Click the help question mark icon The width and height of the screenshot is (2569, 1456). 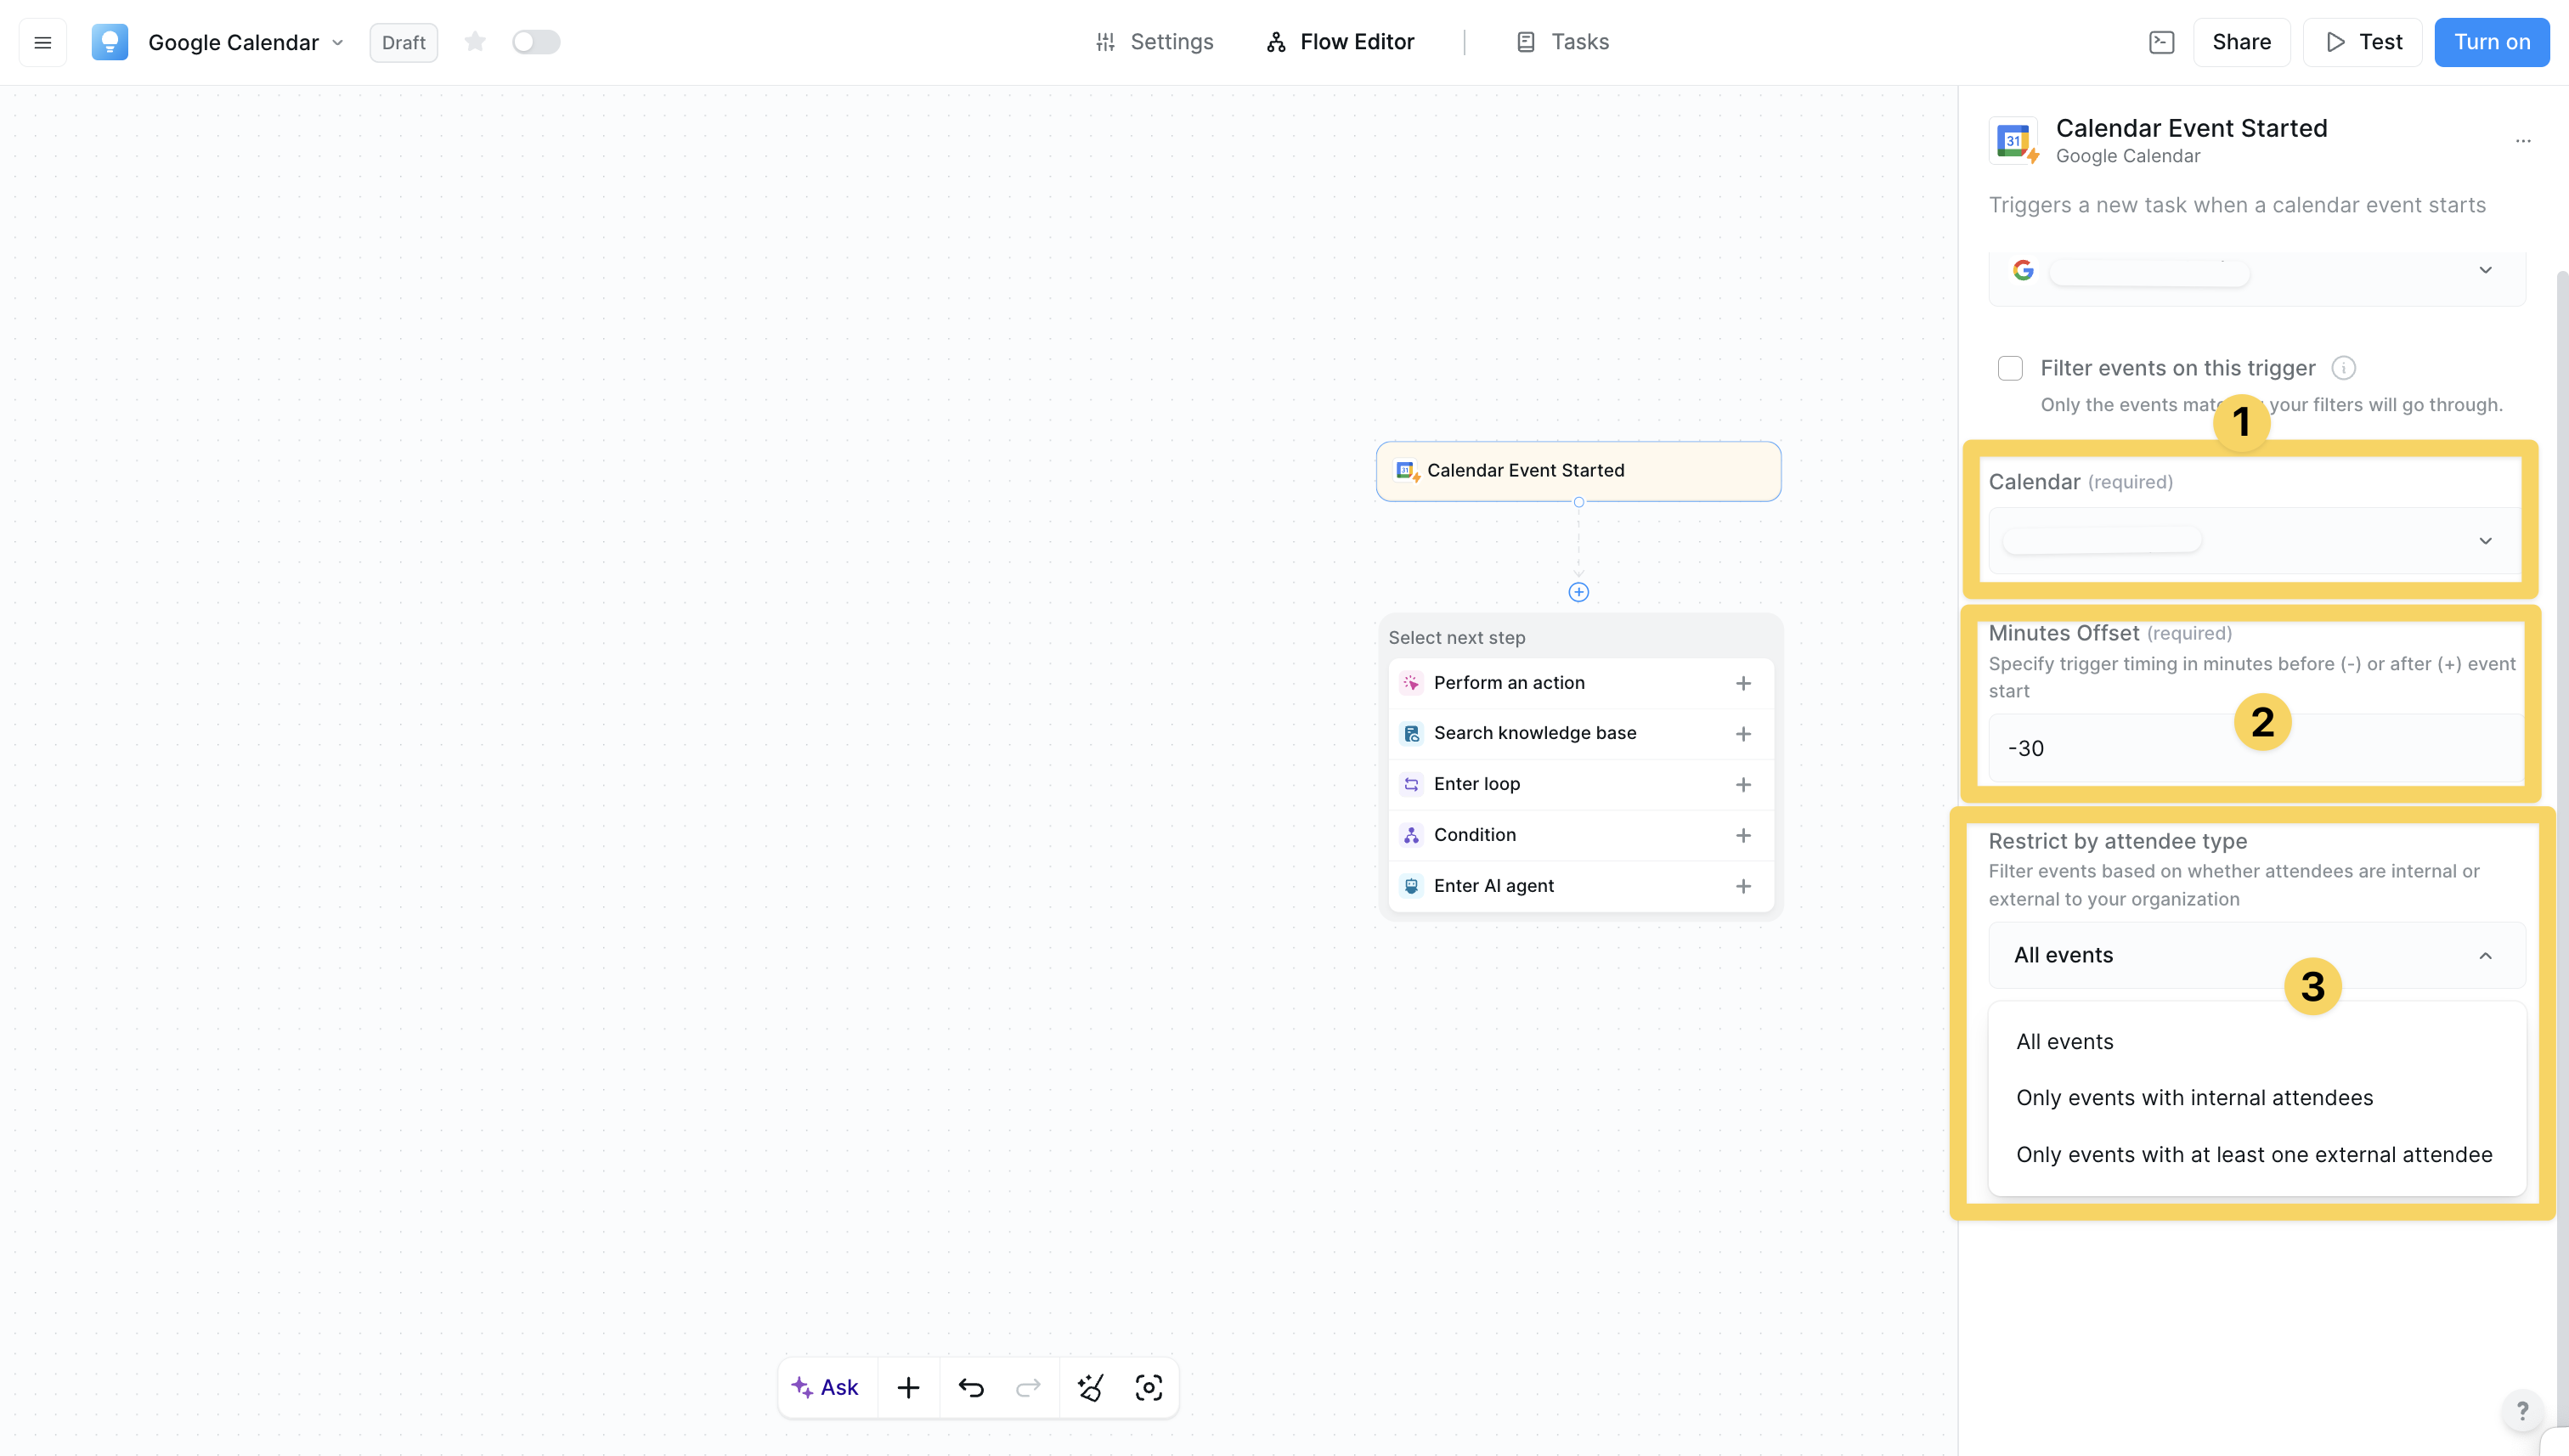point(2522,1411)
